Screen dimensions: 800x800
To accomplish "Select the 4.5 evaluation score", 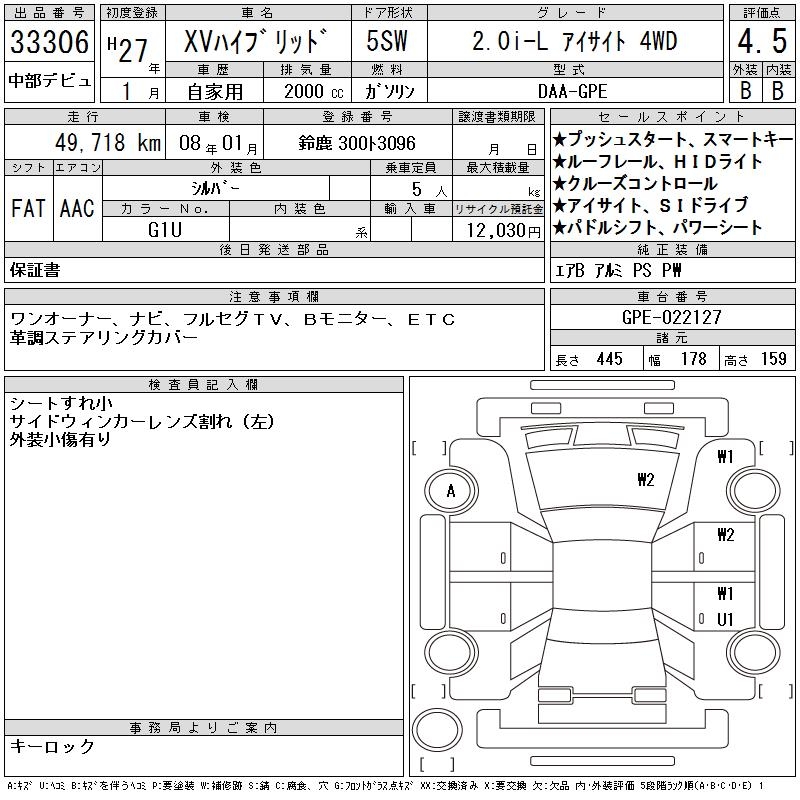I will 761,43.
